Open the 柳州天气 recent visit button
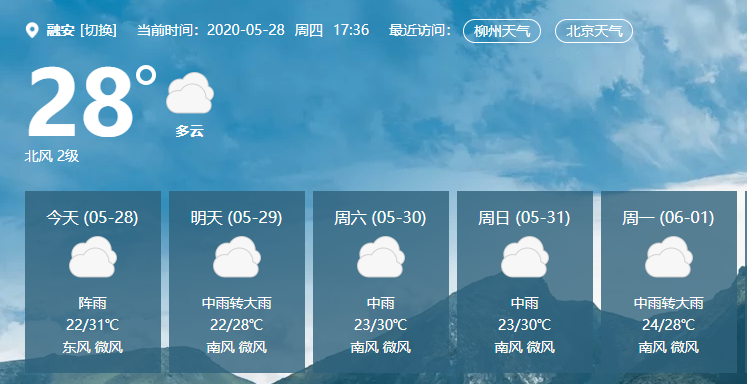Viewport: 747px width, 384px height. (x=502, y=31)
